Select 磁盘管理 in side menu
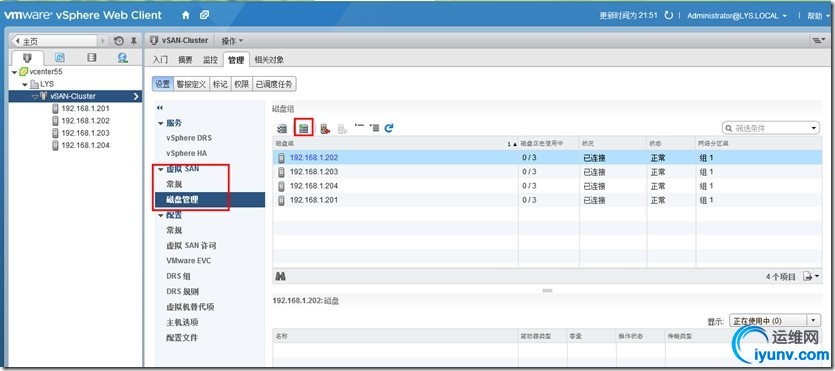The width and height of the screenshot is (835, 371). [x=210, y=200]
